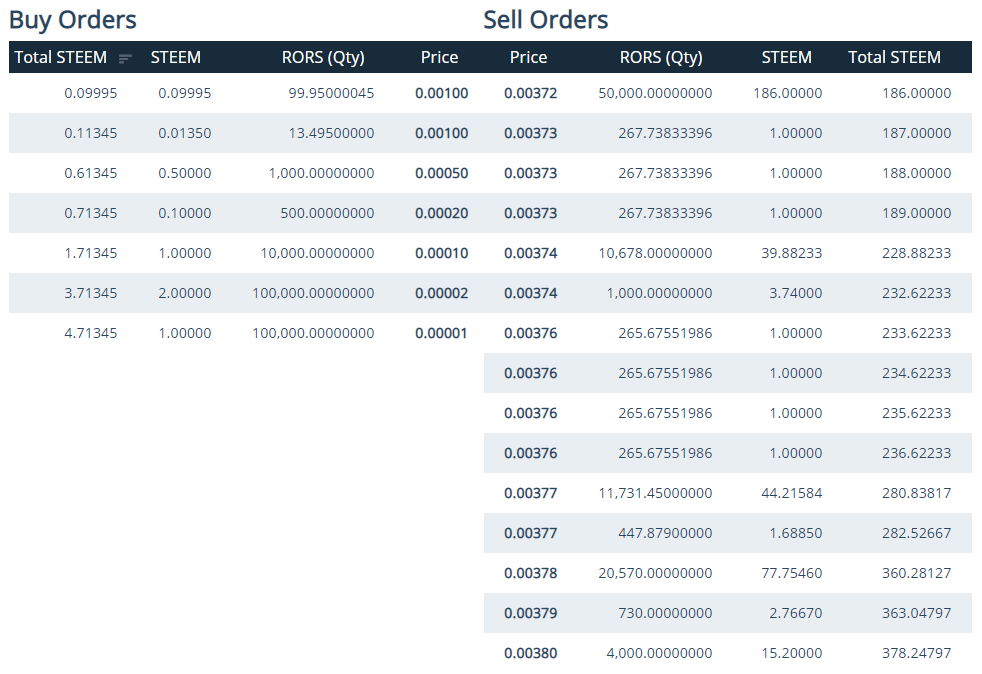Select buy total 0.71345

(90, 213)
